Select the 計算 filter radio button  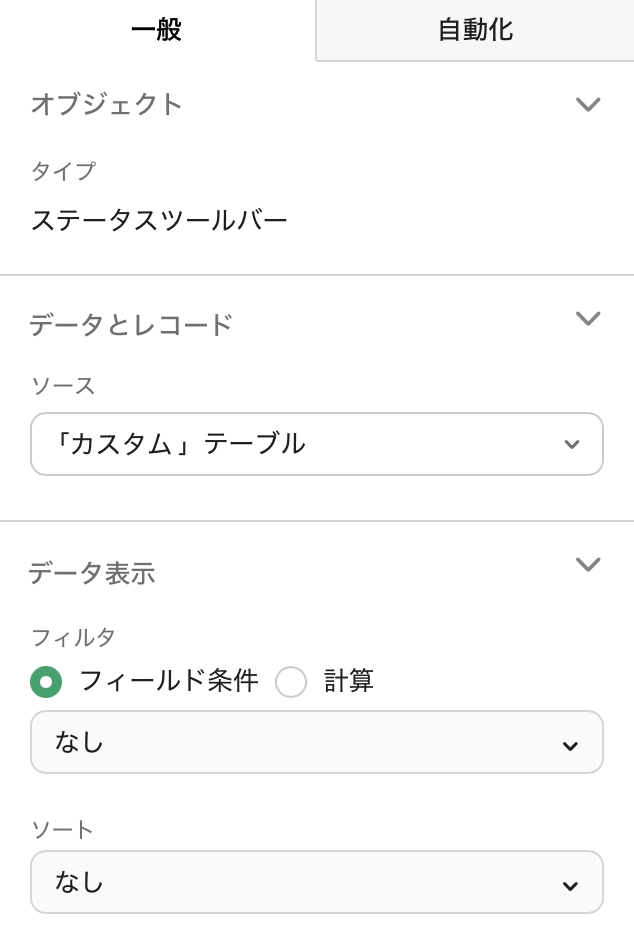[291, 681]
